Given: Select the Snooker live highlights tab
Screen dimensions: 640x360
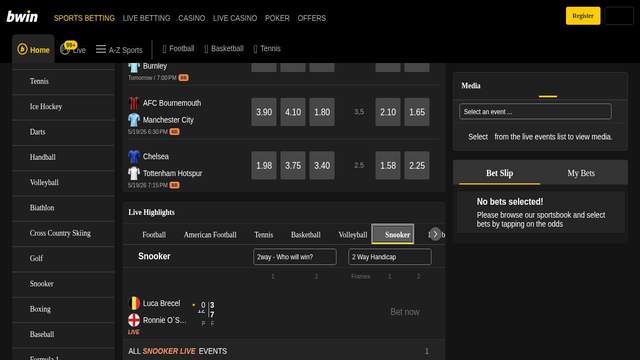Looking at the screenshot, I should click(393, 234).
